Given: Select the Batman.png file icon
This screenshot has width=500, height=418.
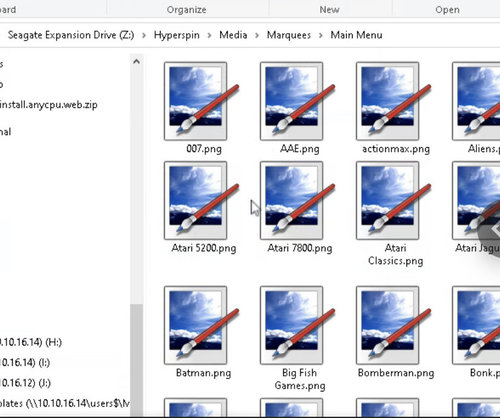Looking at the screenshot, I should pyautogui.click(x=201, y=325).
